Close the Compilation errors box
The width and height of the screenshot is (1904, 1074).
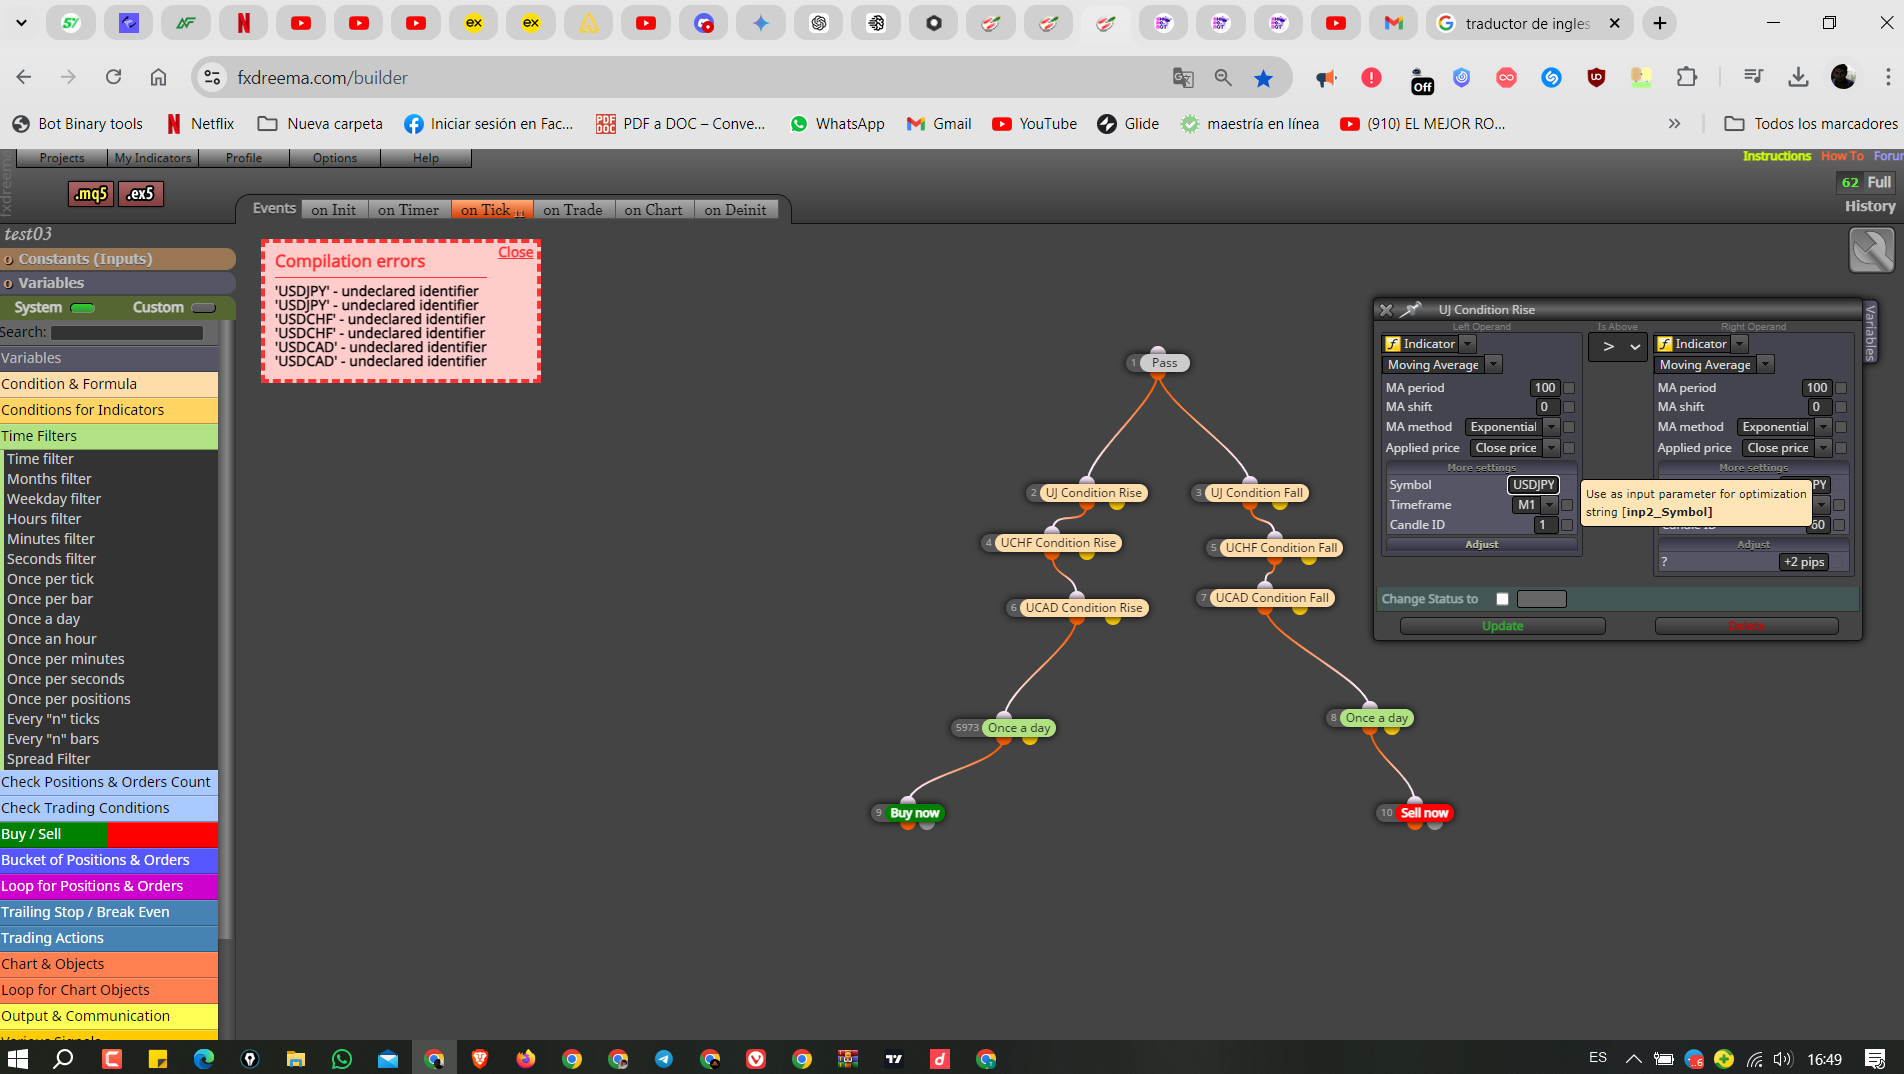pos(516,252)
